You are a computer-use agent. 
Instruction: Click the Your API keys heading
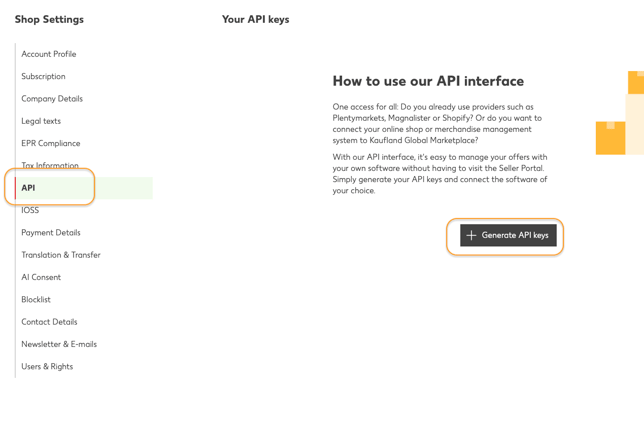coord(255,19)
